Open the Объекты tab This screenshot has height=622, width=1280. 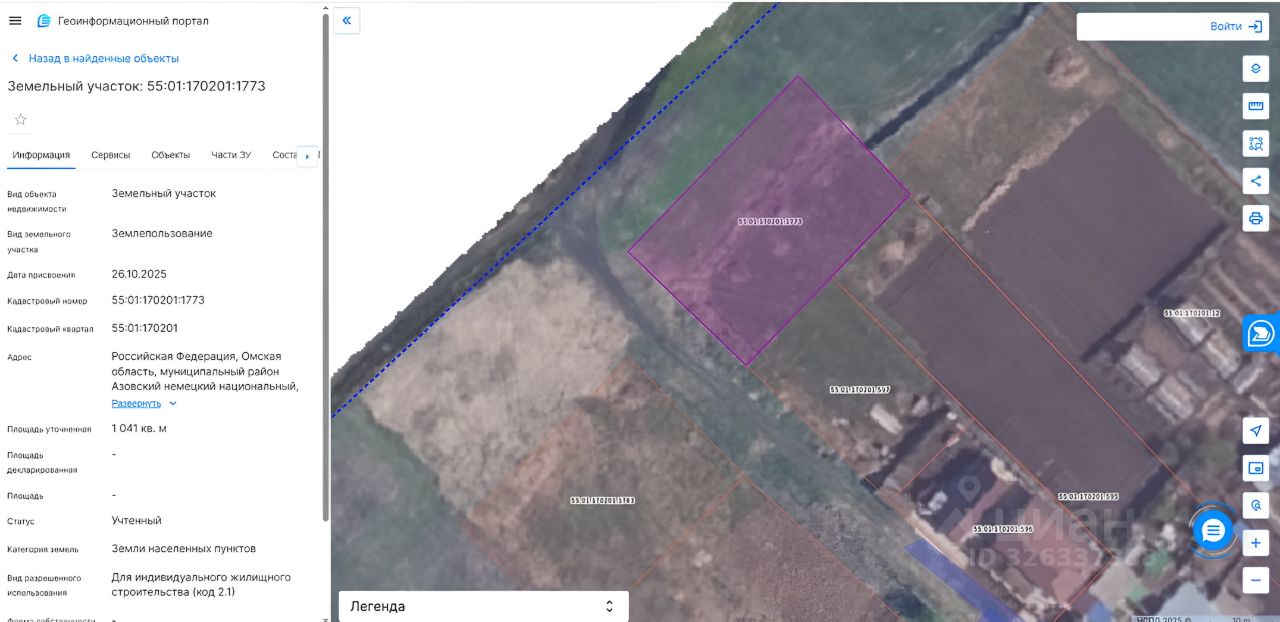(x=170, y=155)
